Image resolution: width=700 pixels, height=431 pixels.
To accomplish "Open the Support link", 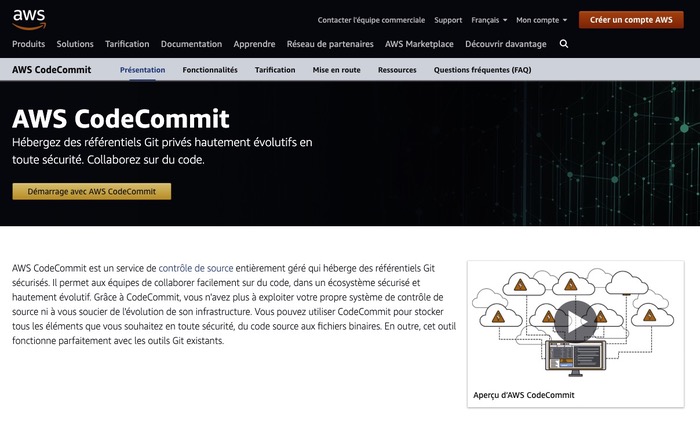I will (448, 20).
